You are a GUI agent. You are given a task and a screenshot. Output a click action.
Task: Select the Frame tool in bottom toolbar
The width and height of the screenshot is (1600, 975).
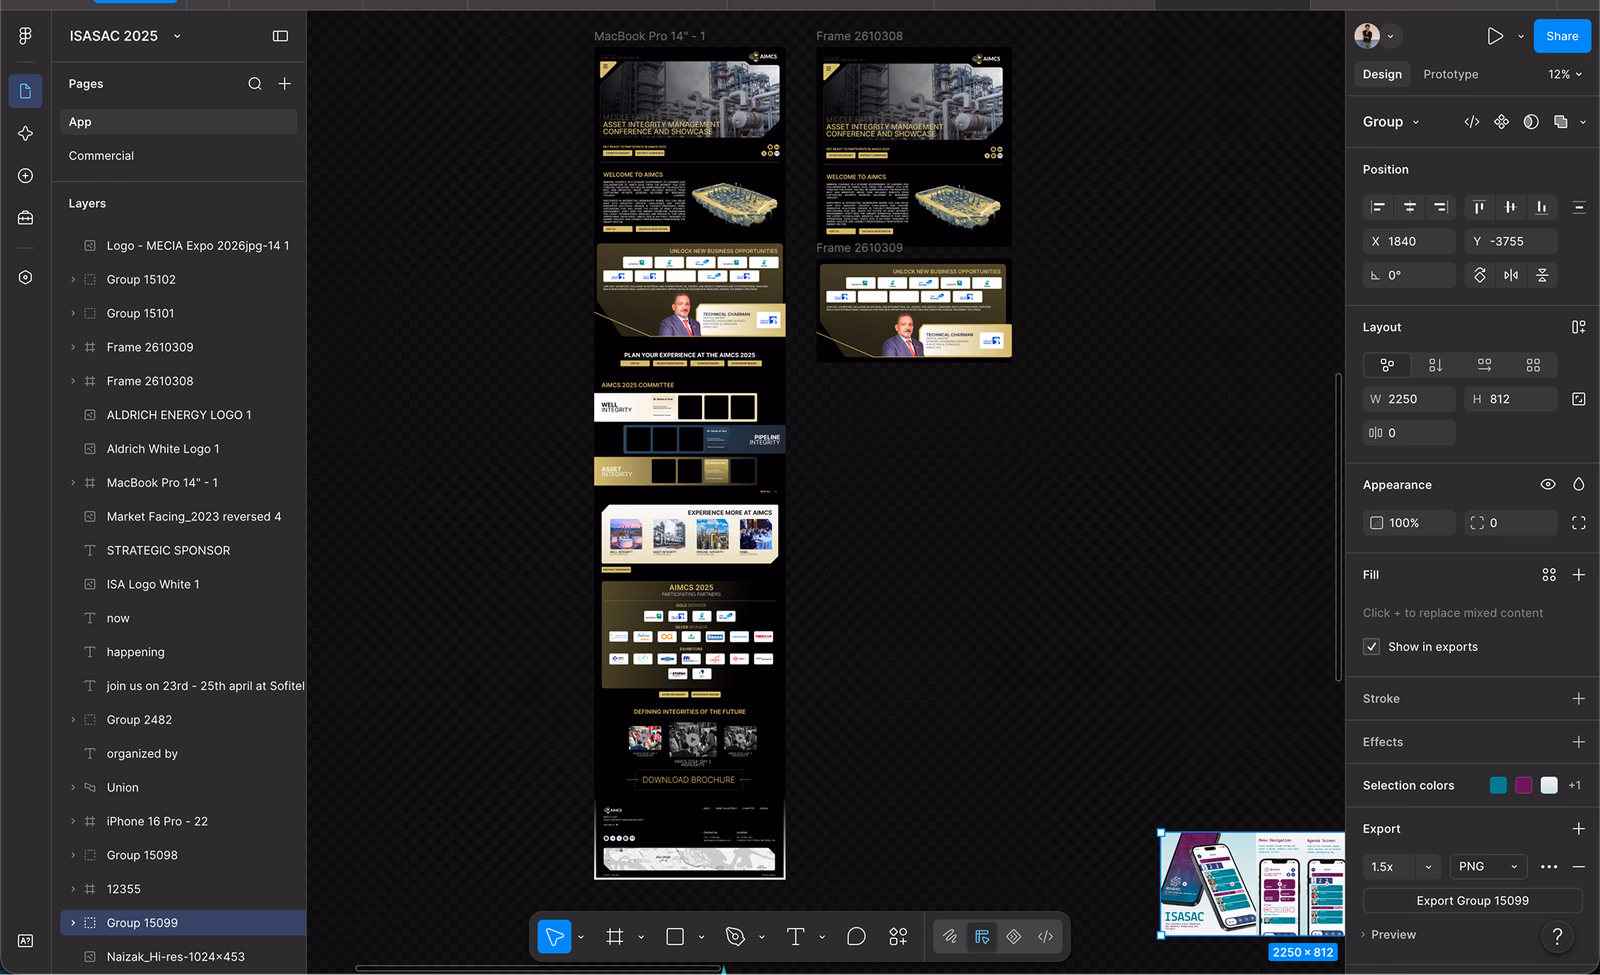(x=615, y=937)
